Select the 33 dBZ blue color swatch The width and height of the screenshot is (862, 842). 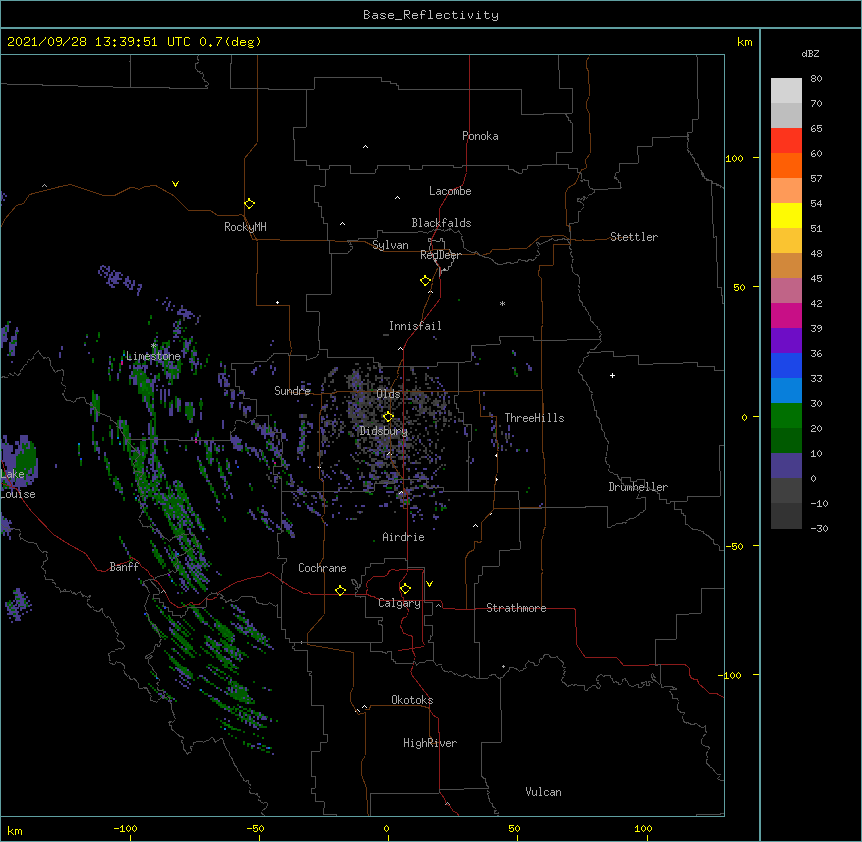(786, 390)
